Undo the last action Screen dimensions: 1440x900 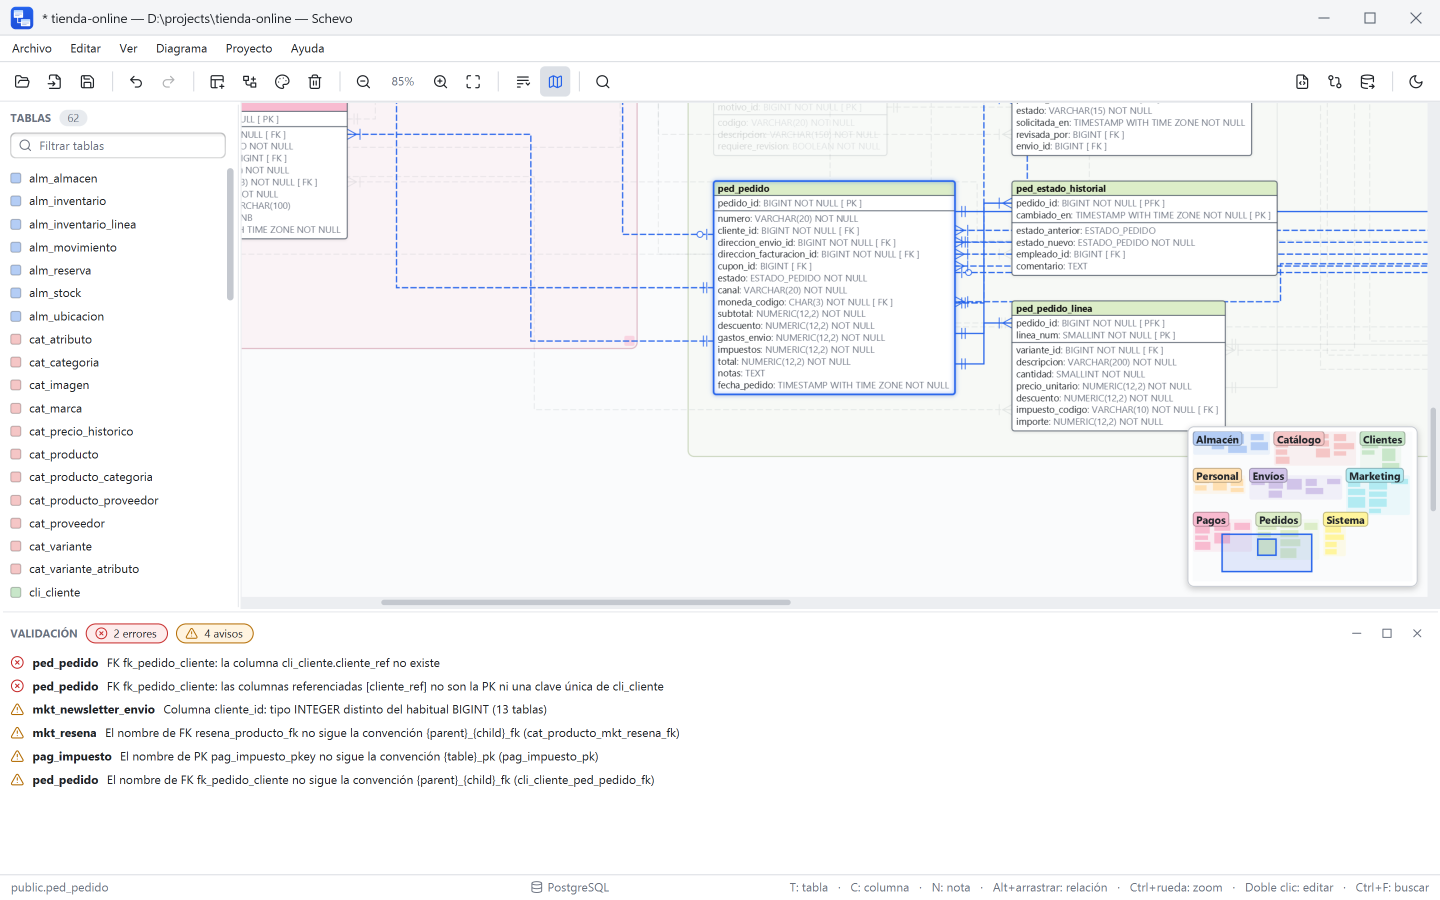point(136,82)
